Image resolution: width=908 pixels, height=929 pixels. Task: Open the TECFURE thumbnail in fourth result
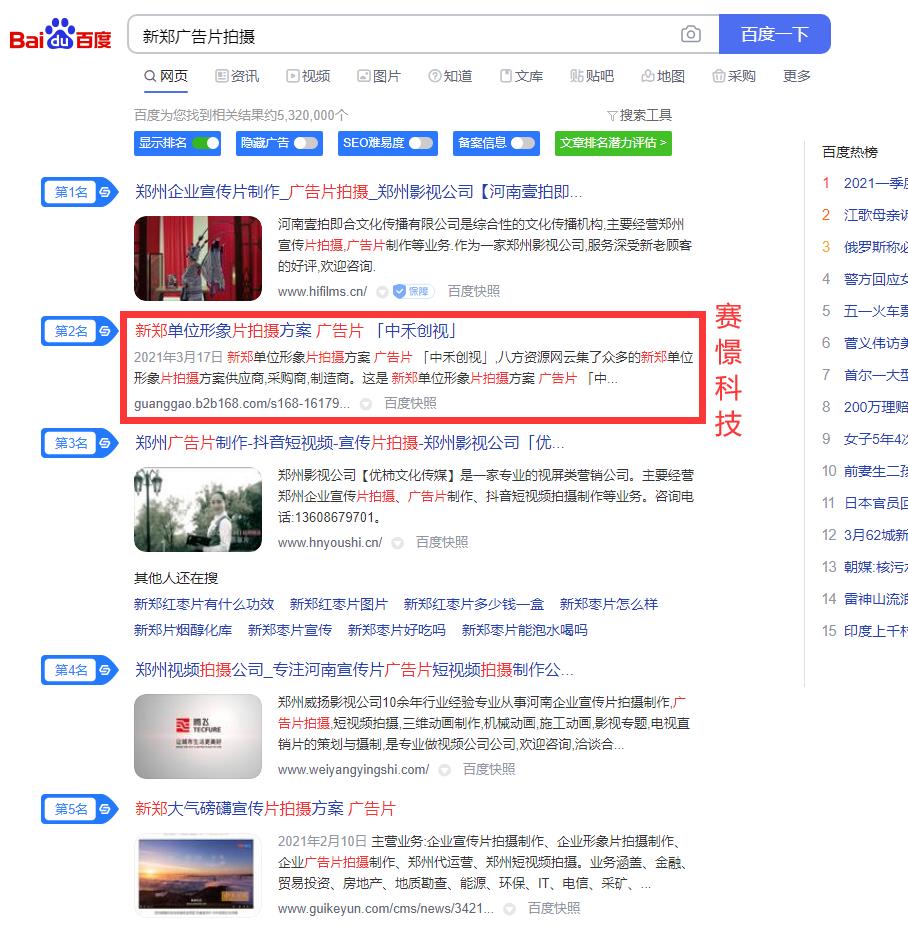[x=198, y=736]
